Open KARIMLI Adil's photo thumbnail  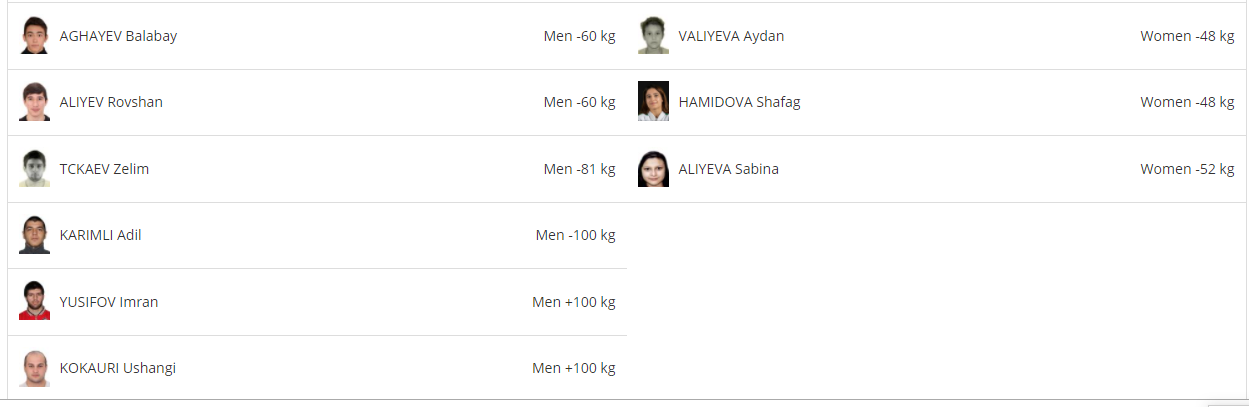34,235
